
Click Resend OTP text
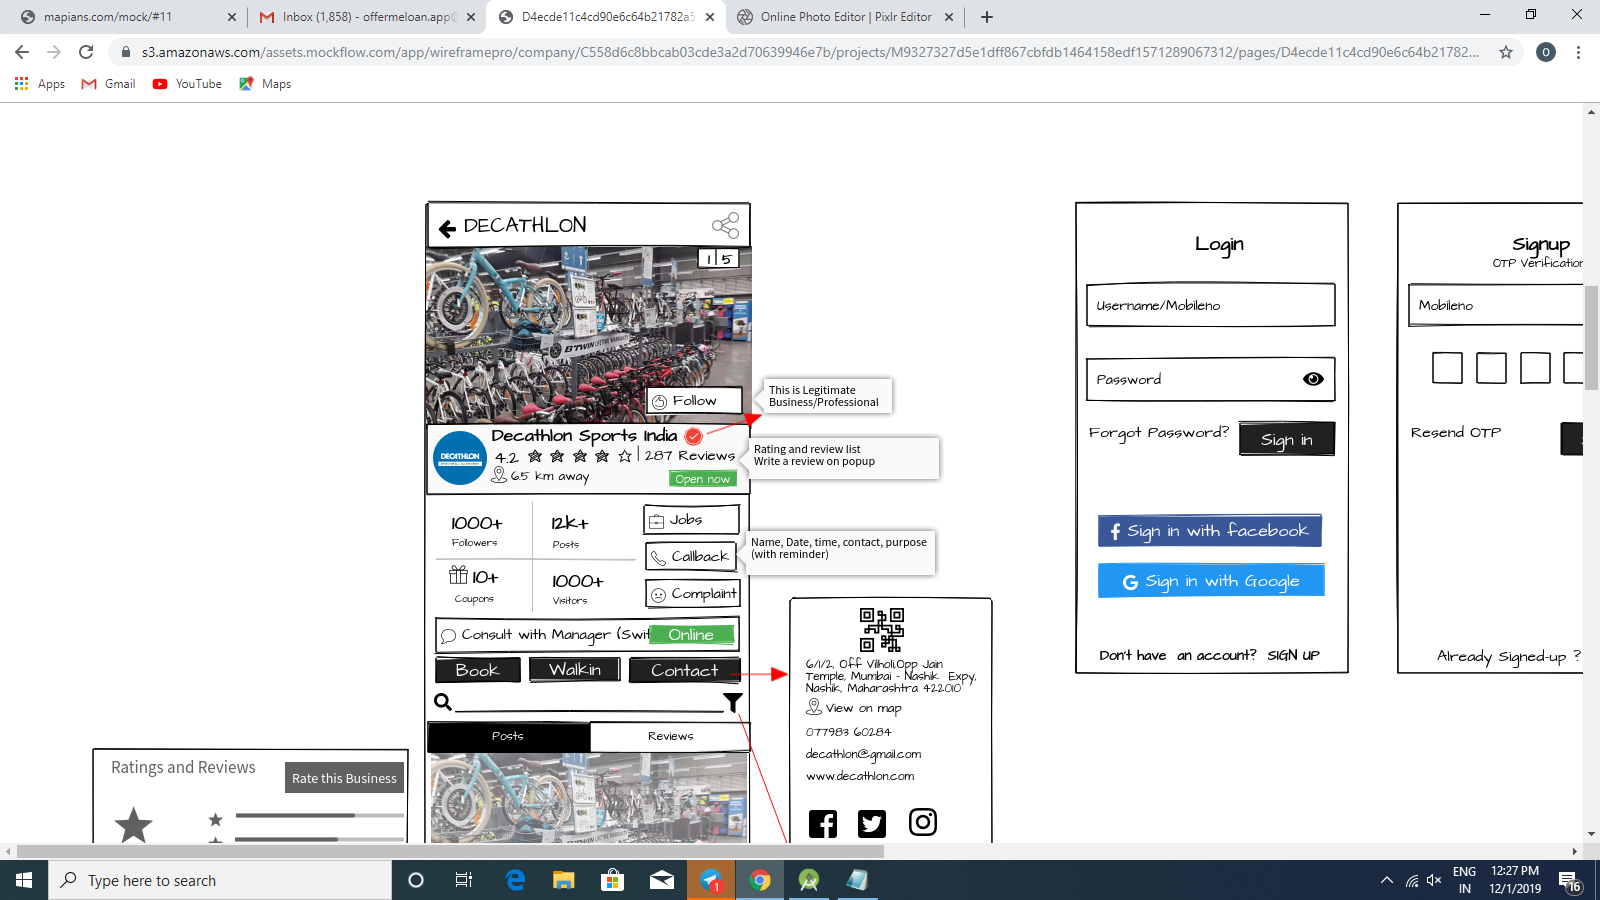coord(1456,433)
